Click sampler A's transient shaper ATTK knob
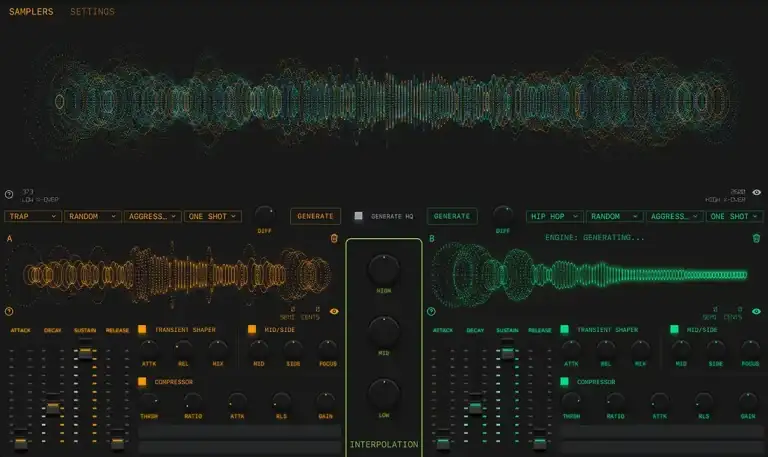768x457 pixels. 149,349
